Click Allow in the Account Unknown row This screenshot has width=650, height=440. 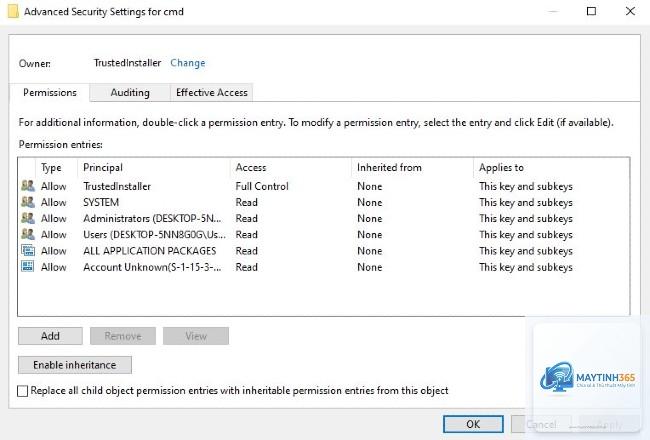(x=53, y=267)
